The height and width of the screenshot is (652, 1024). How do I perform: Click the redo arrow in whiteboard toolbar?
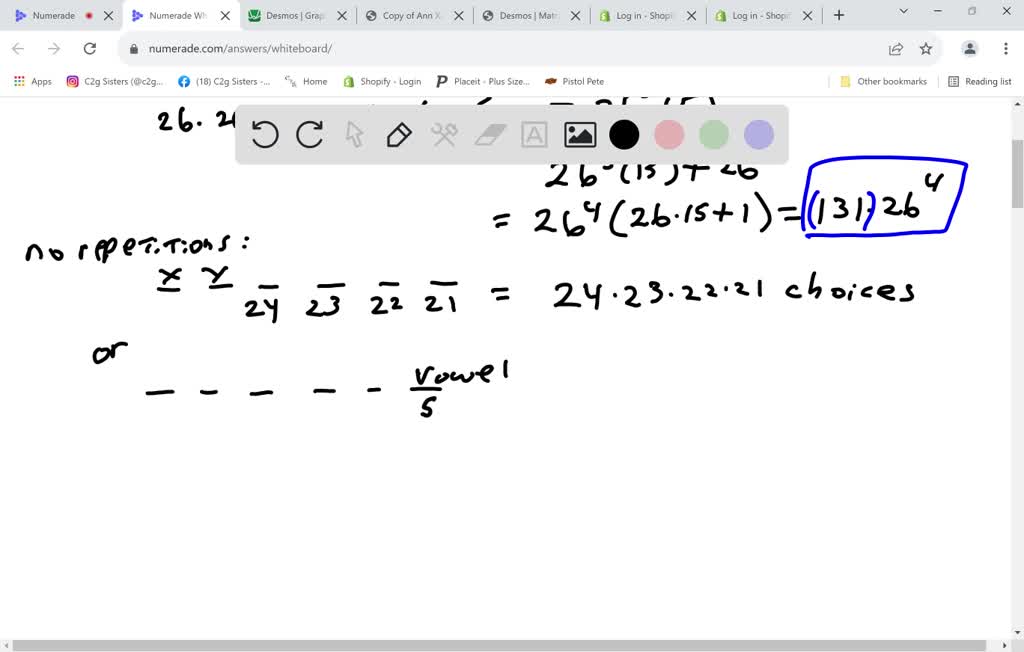pos(310,135)
